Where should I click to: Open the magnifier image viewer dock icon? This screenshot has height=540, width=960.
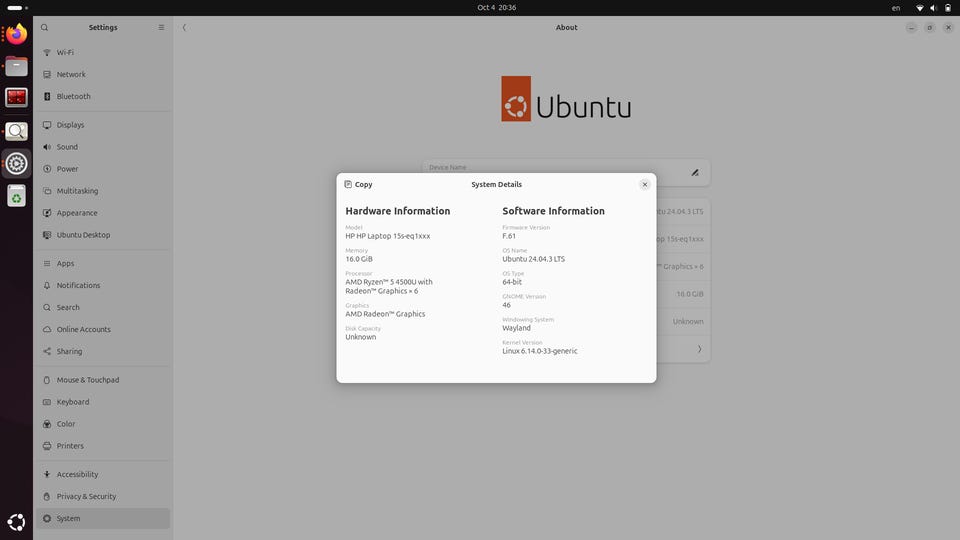click(x=17, y=131)
